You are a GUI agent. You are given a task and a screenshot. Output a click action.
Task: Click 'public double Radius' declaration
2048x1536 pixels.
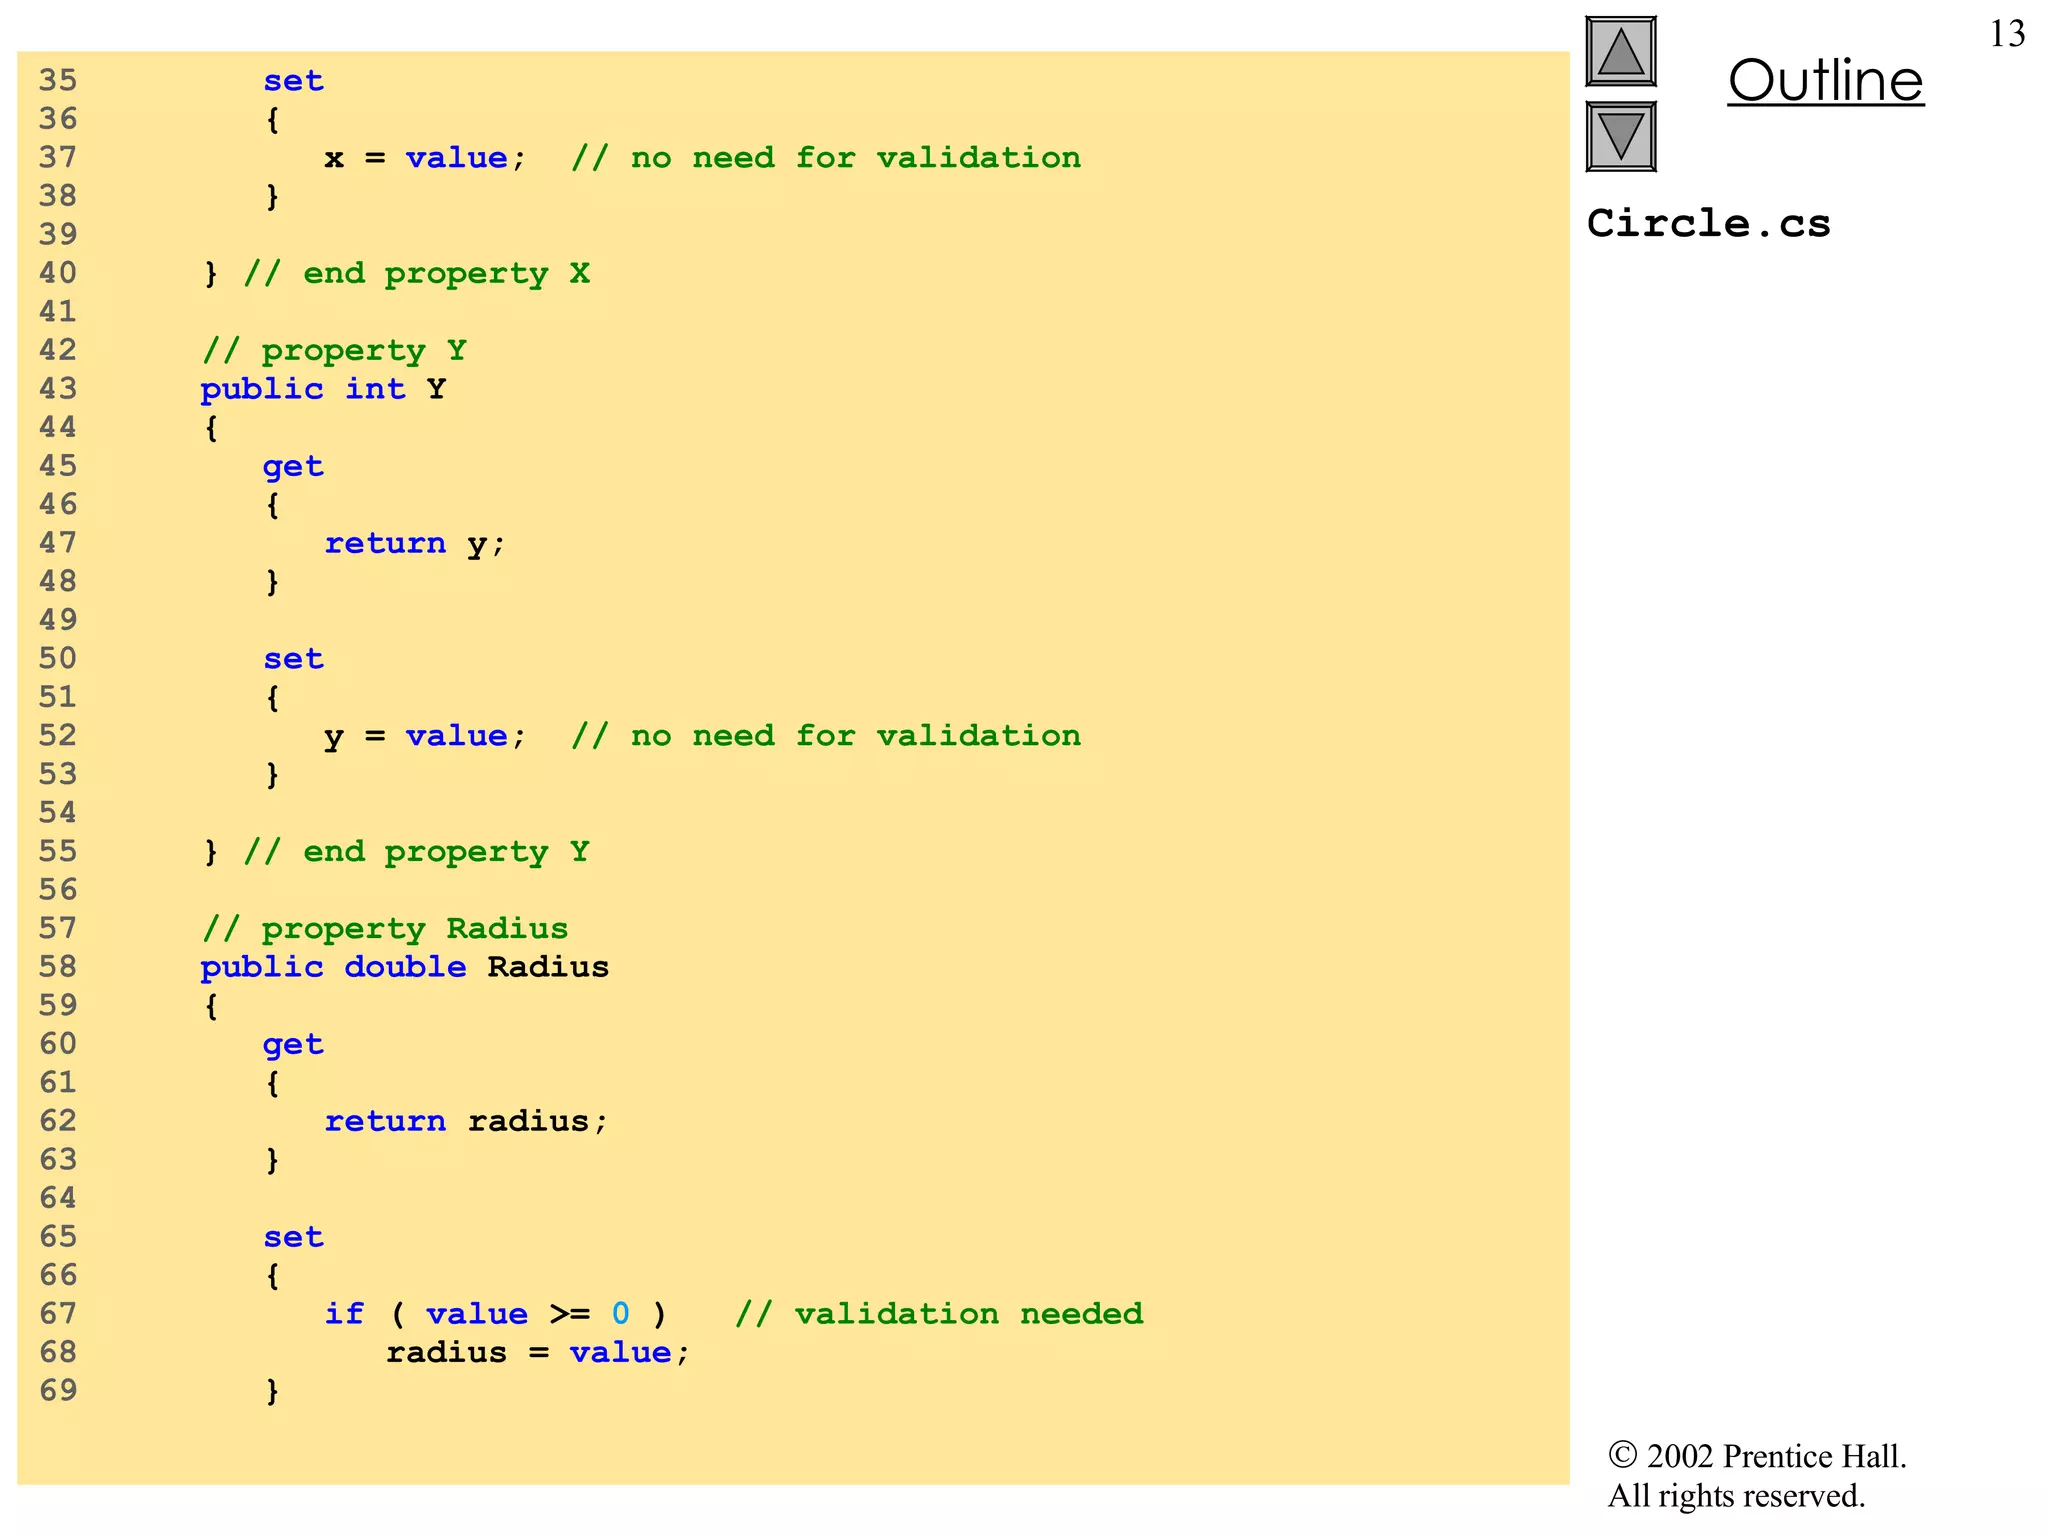[x=405, y=967]
